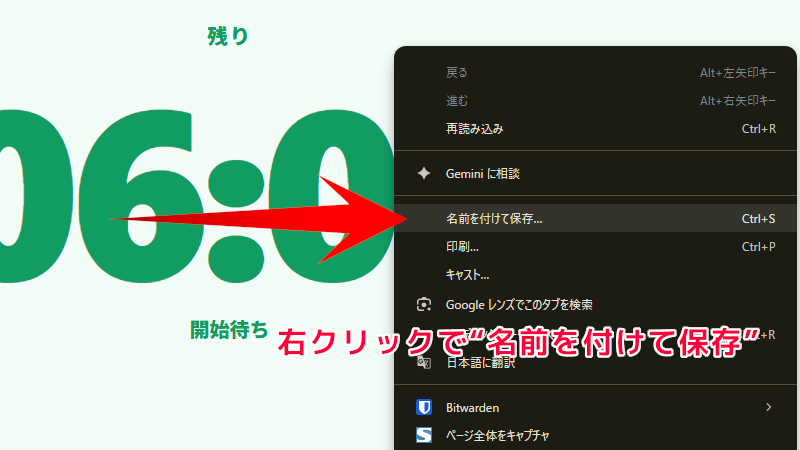The width and height of the screenshot is (800, 450).
Task: Click the Google Lens camera icon
Action: [x=423, y=305]
